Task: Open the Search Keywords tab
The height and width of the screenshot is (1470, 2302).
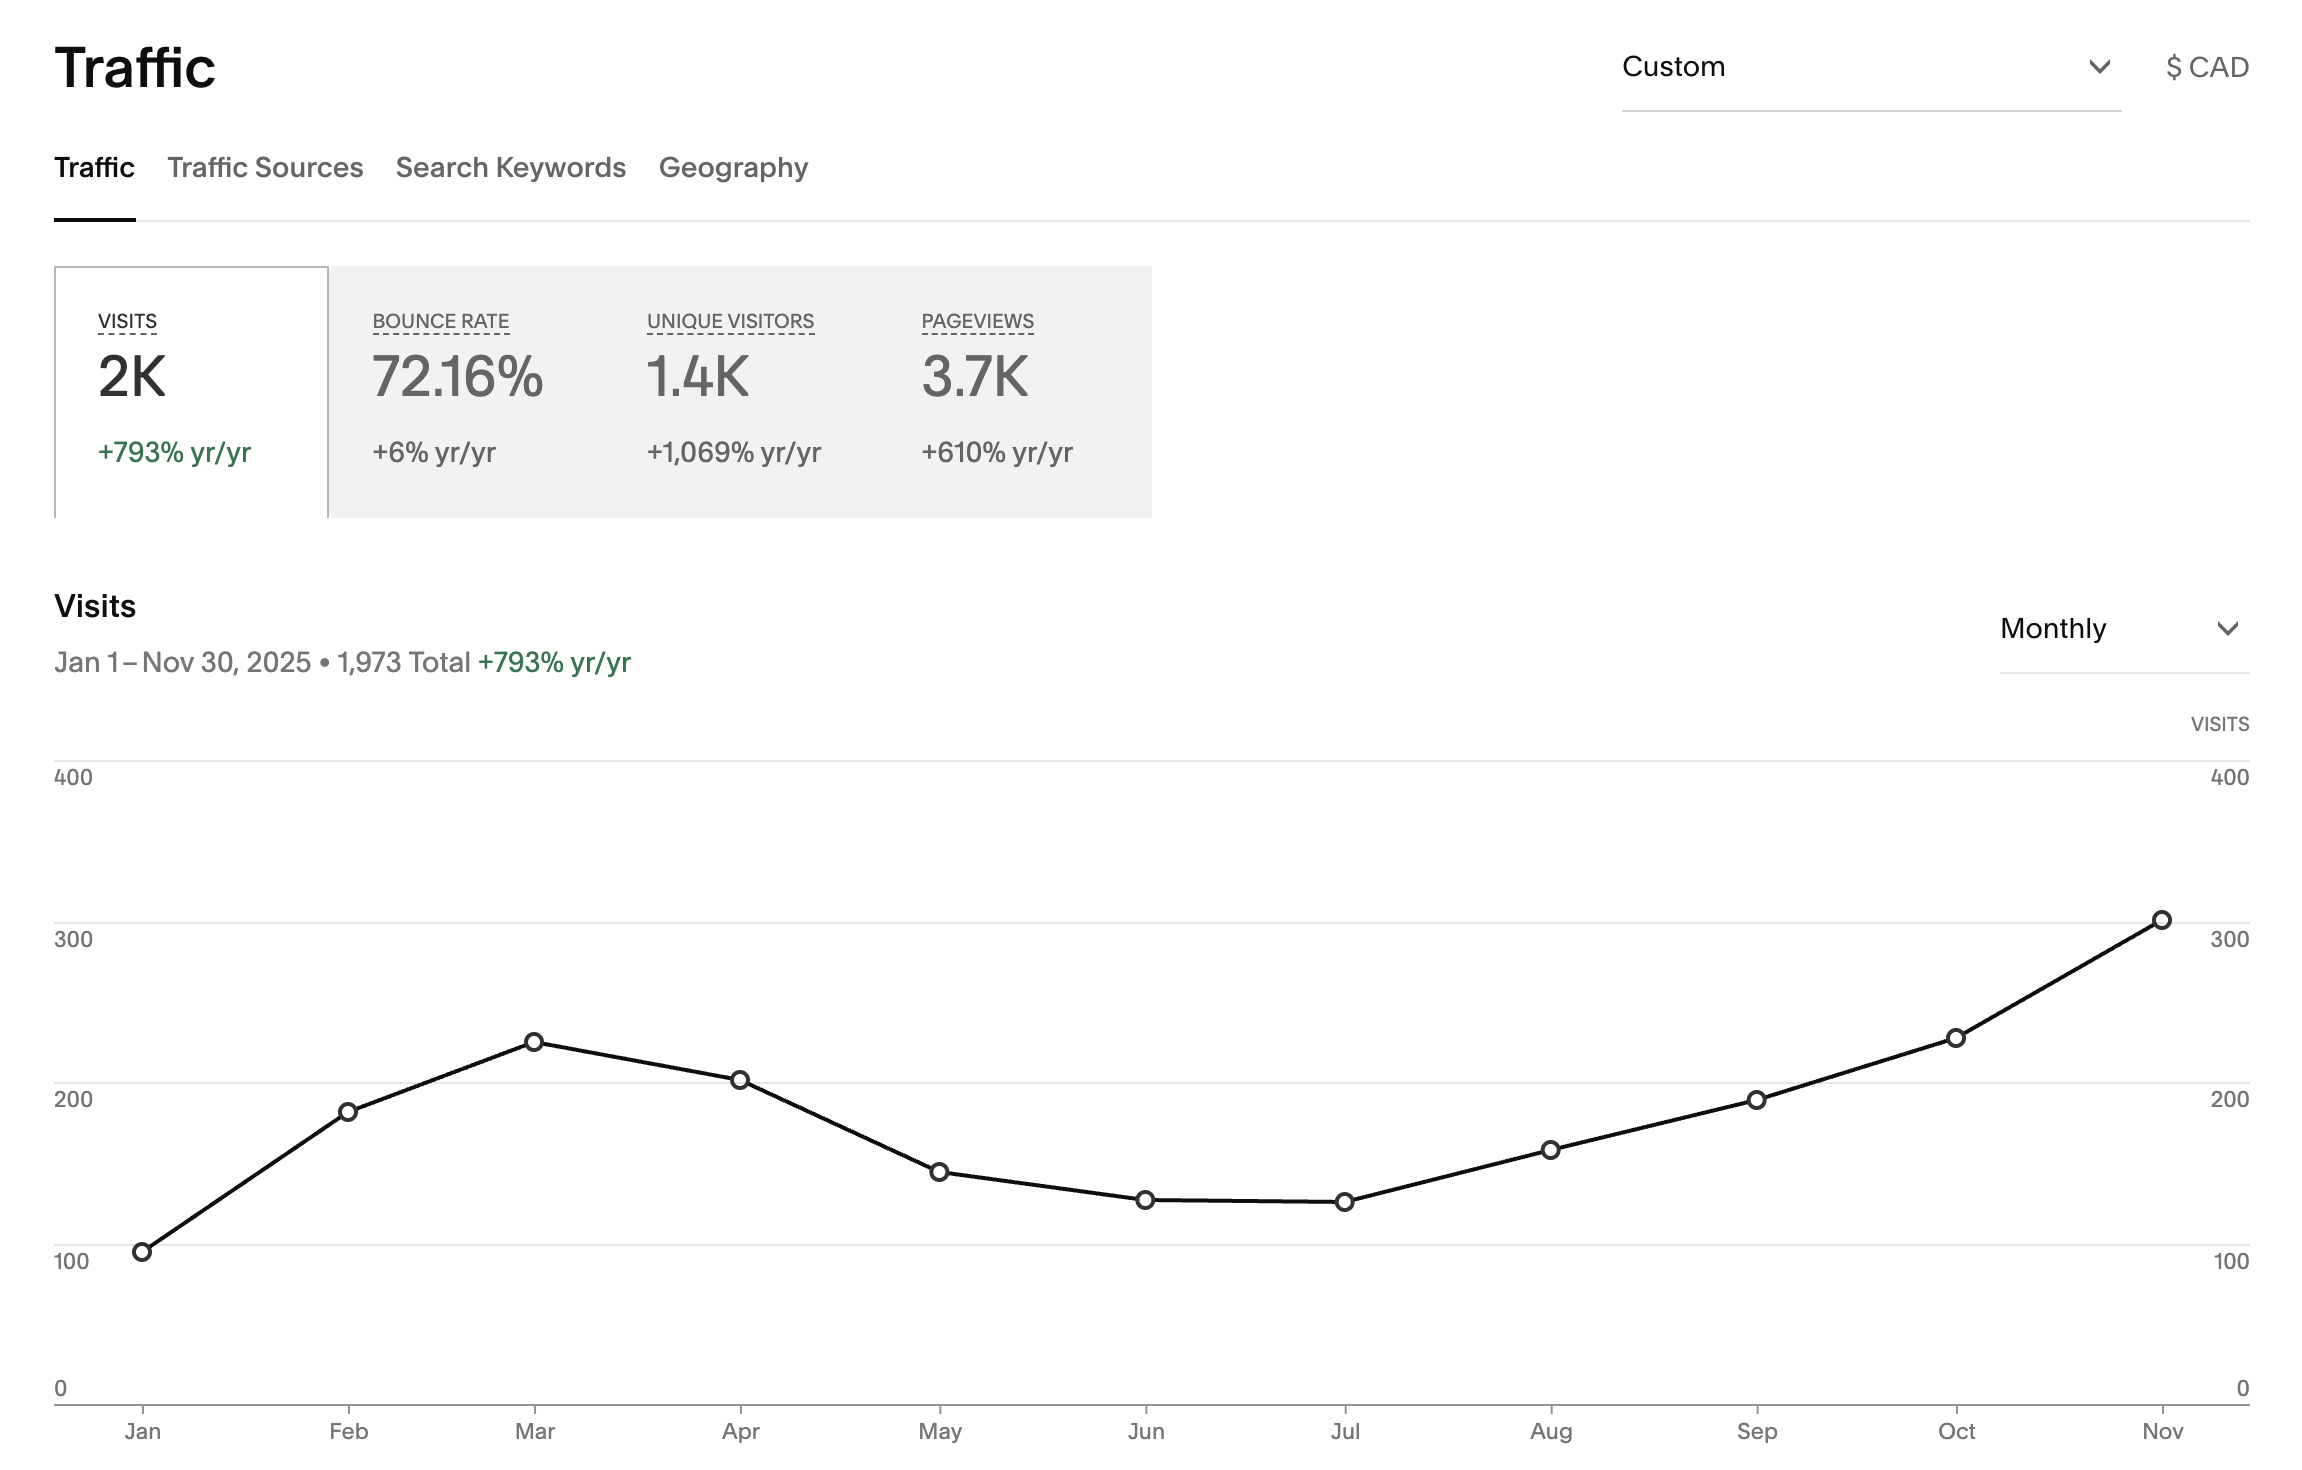Action: point(510,168)
